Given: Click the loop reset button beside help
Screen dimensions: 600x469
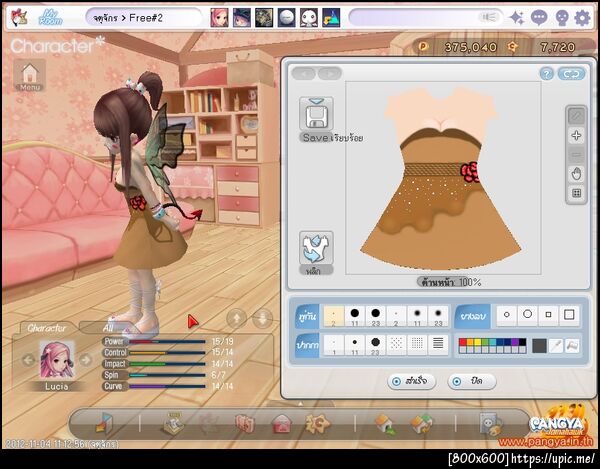Looking at the screenshot, I should [571, 73].
